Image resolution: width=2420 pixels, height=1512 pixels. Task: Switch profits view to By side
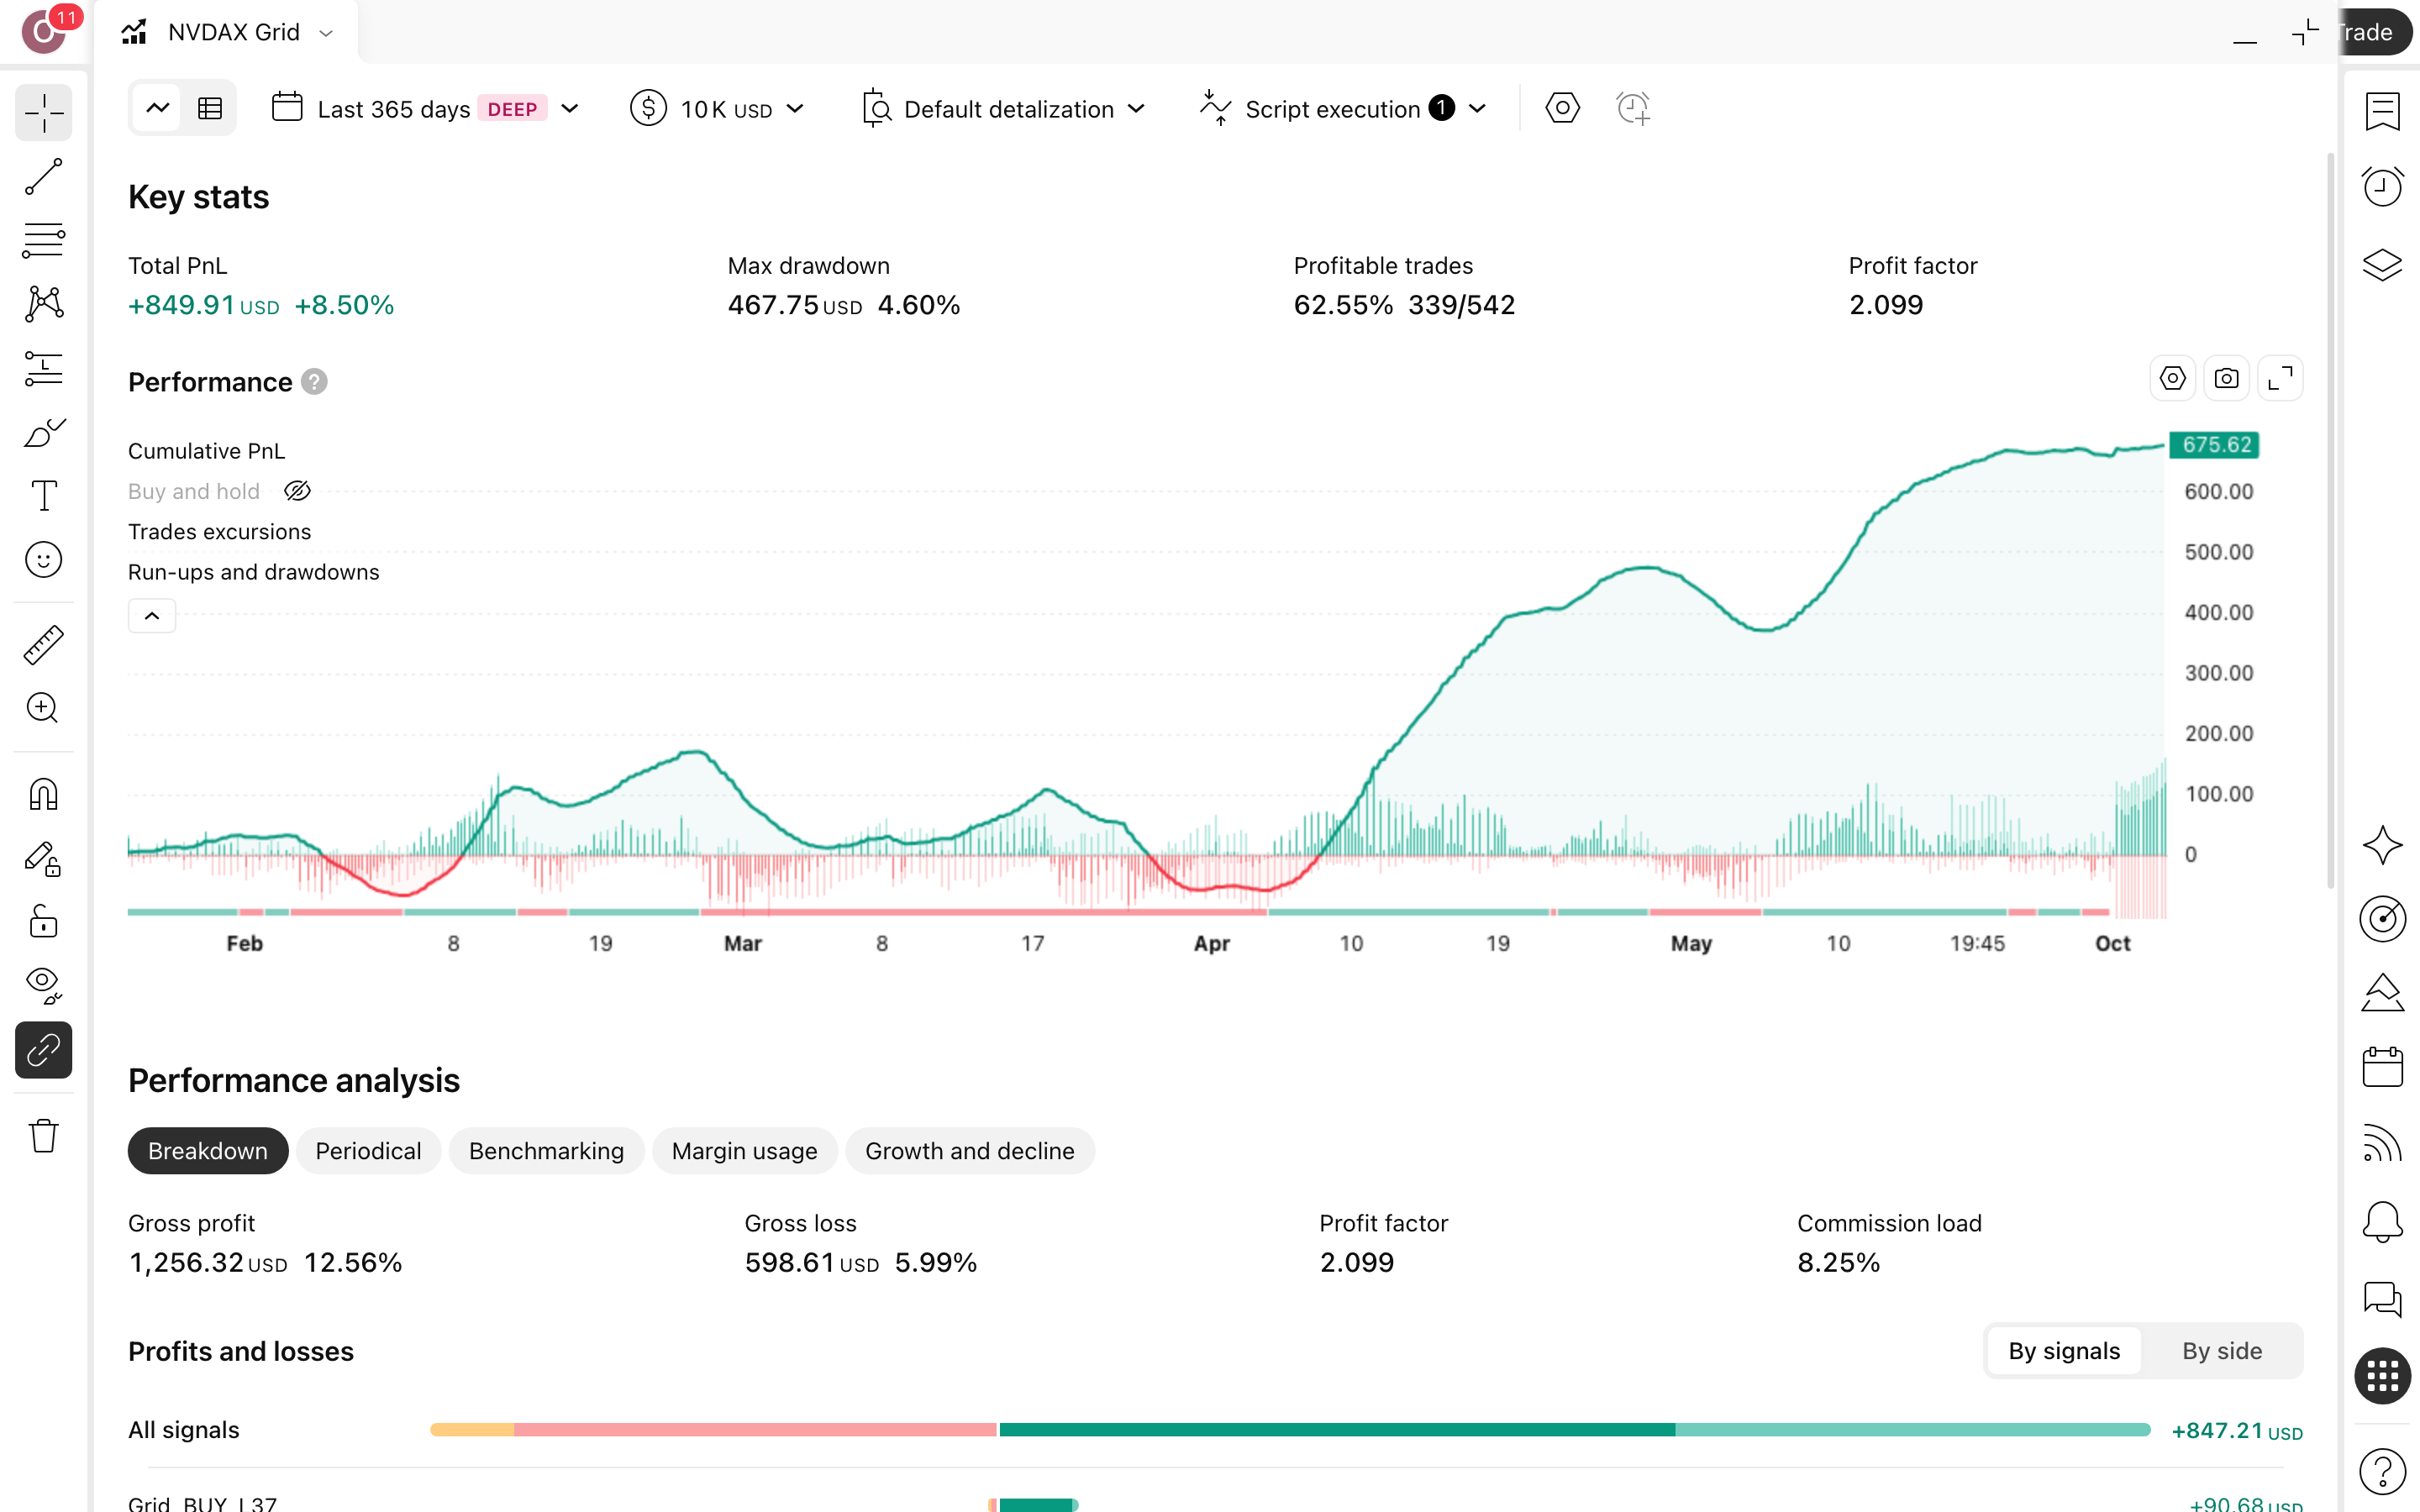tap(2221, 1351)
